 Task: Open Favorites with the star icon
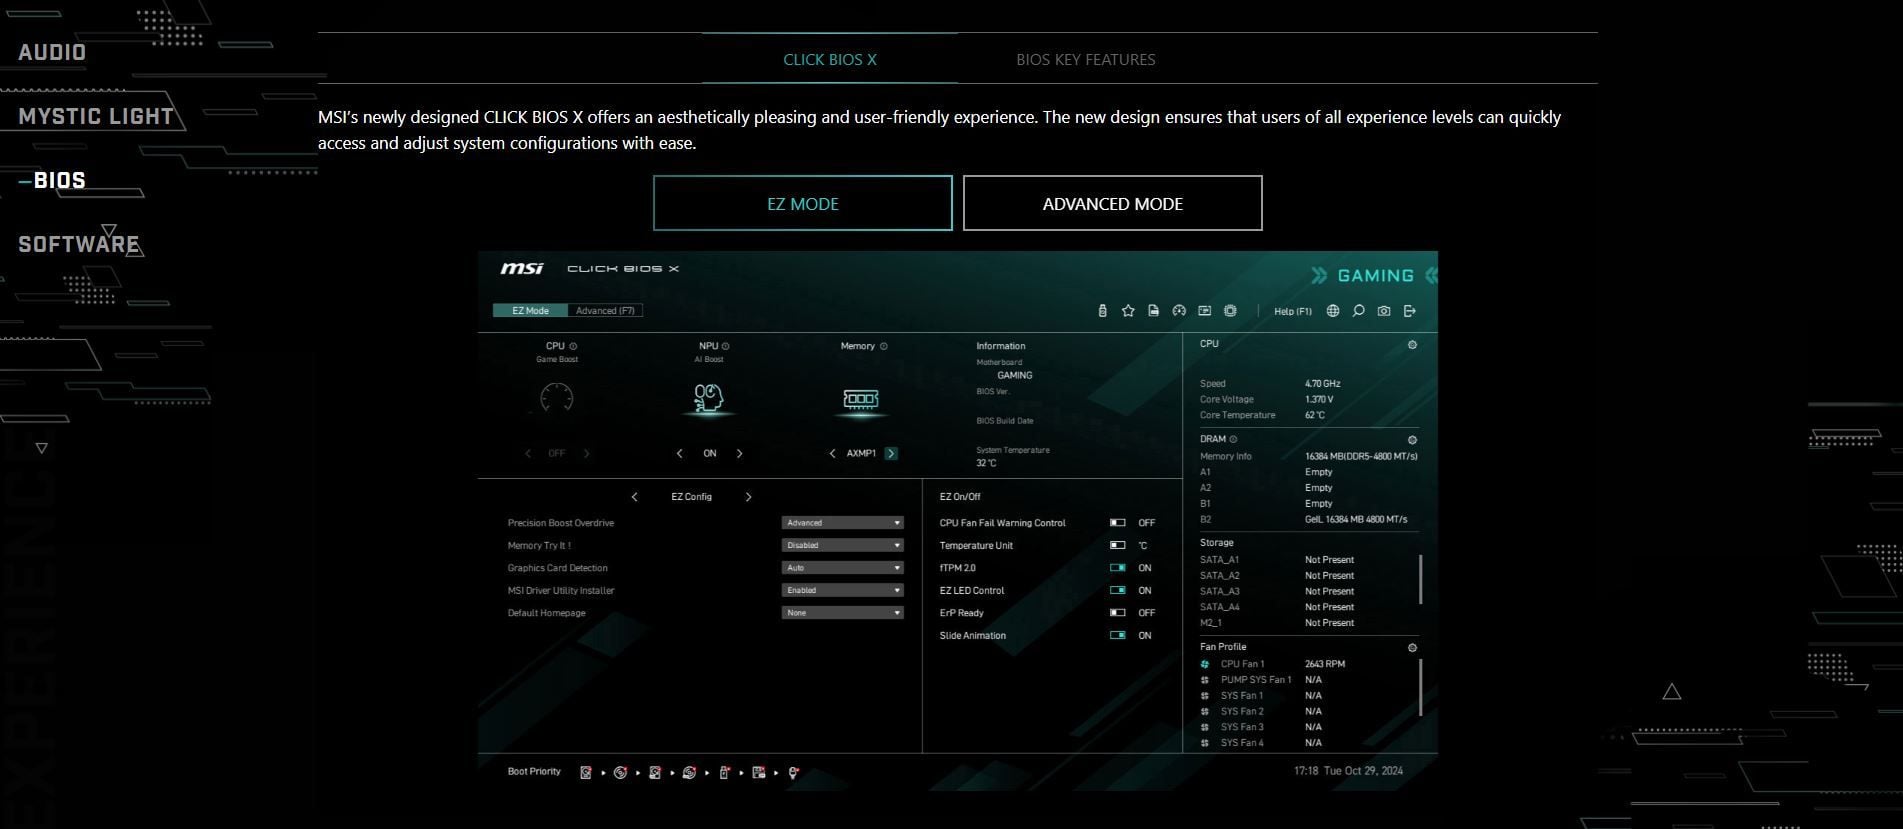coord(1128,311)
